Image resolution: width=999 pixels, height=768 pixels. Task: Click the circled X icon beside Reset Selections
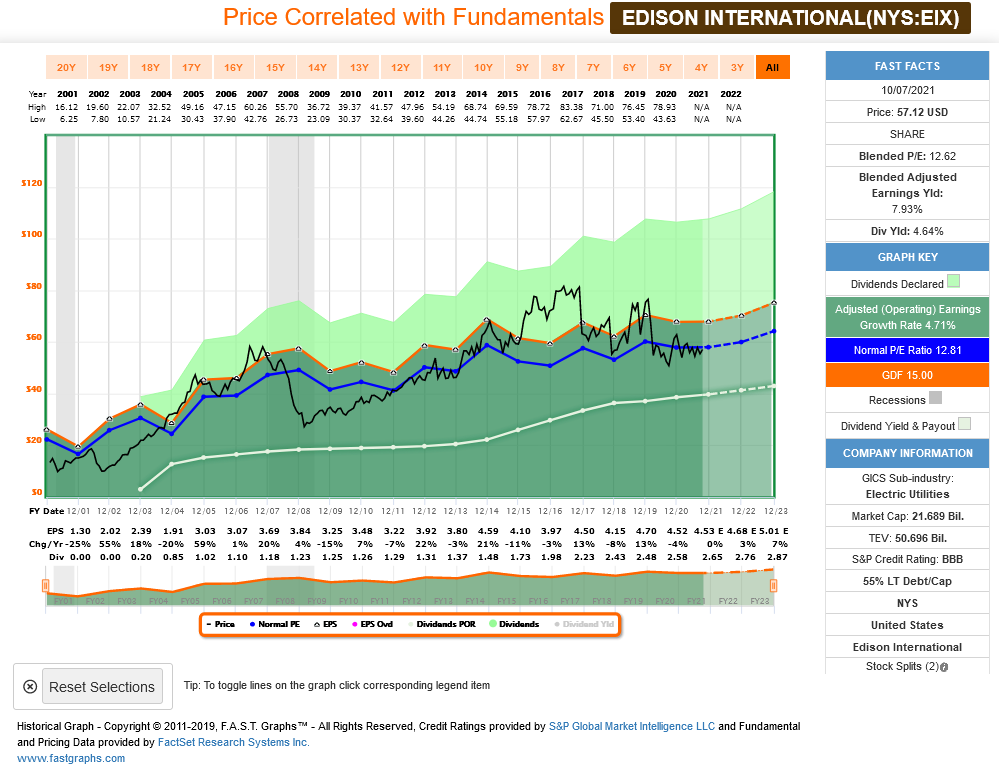[x=30, y=686]
